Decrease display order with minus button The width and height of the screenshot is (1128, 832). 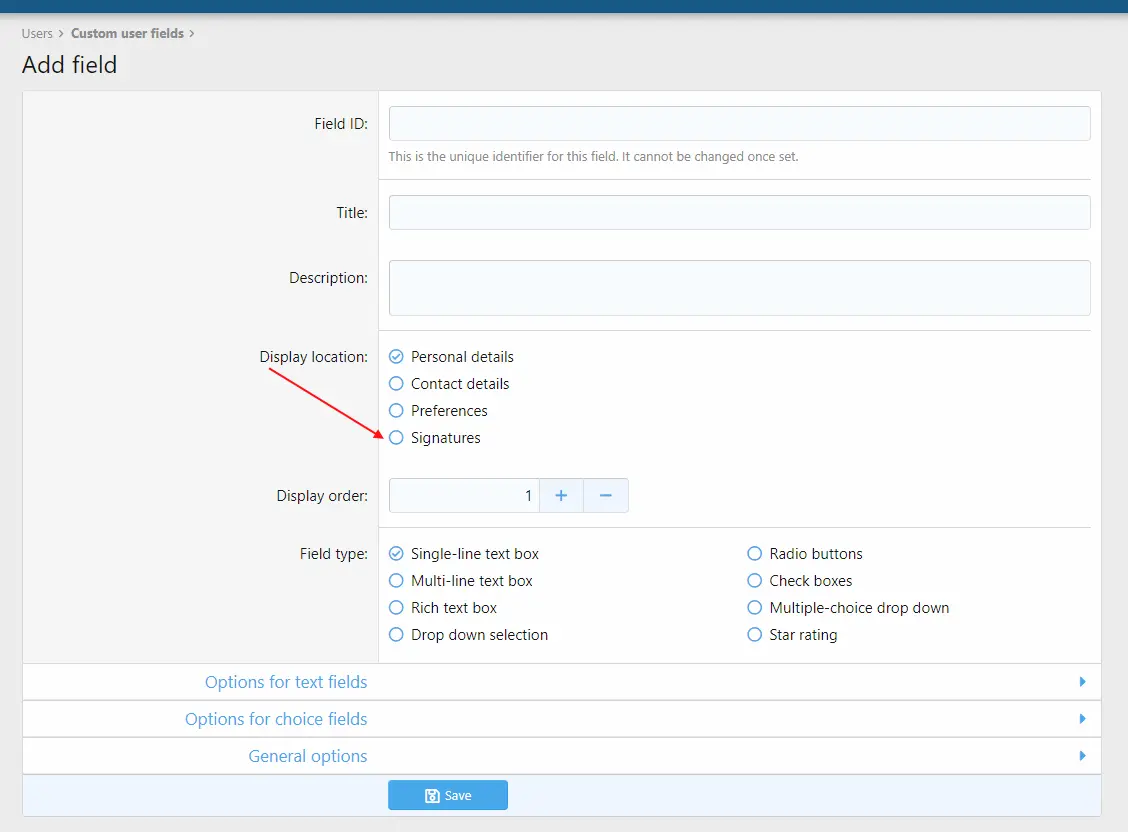tap(606, 495)
